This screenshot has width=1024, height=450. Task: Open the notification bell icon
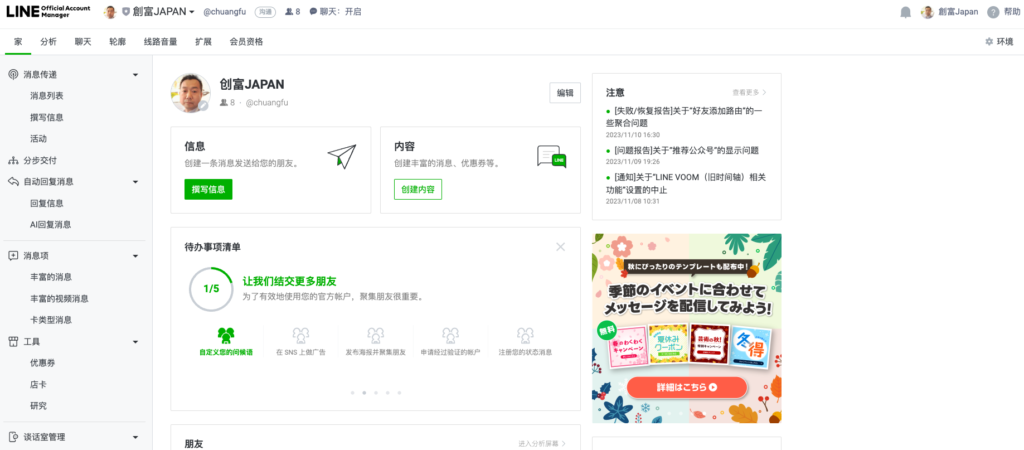pyautogui.click(x=905, y=12)
